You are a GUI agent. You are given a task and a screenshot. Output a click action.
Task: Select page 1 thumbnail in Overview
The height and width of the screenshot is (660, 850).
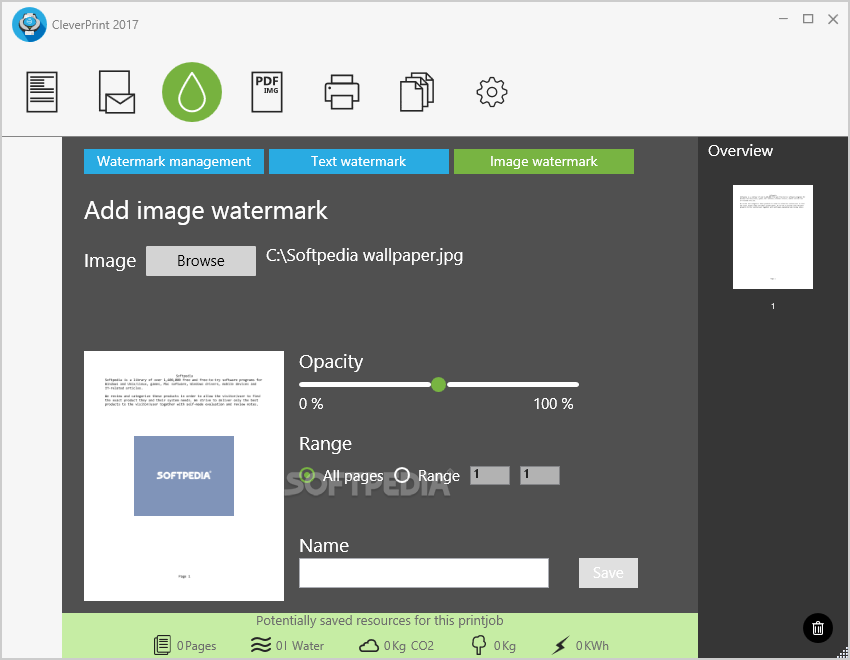[773, 237]
